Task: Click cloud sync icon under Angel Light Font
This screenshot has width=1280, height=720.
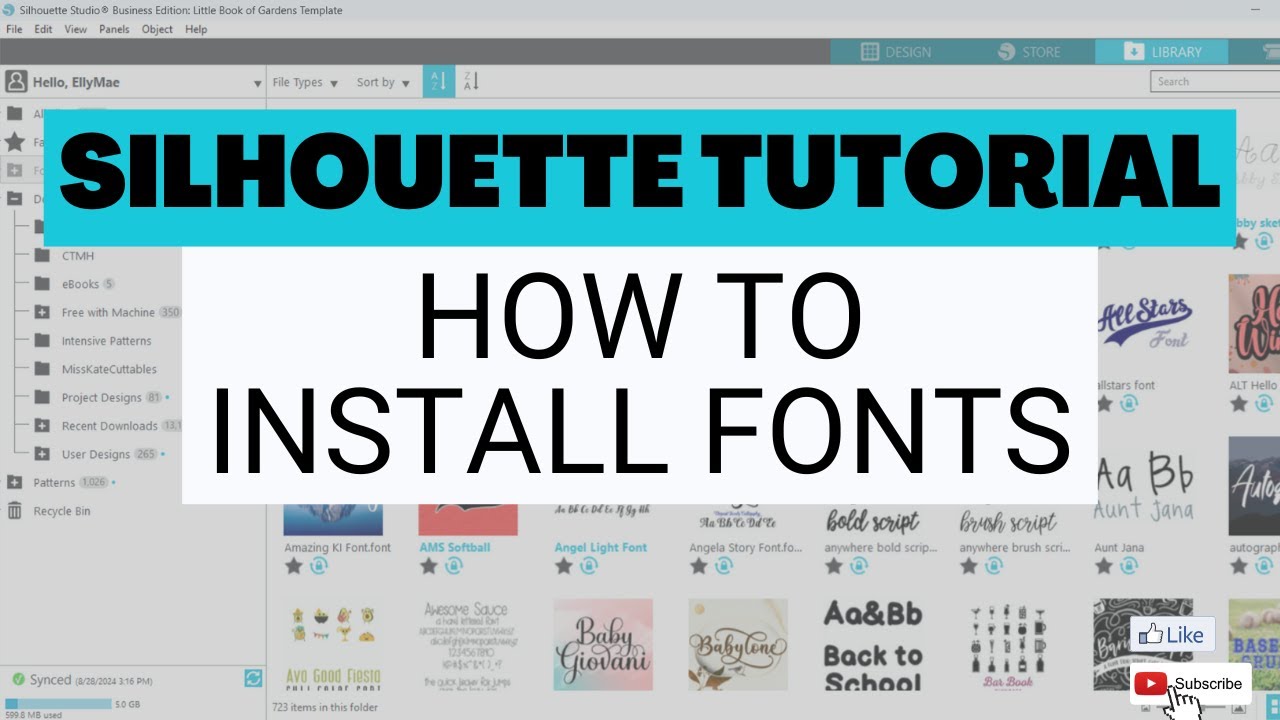Action: (588, 566)
